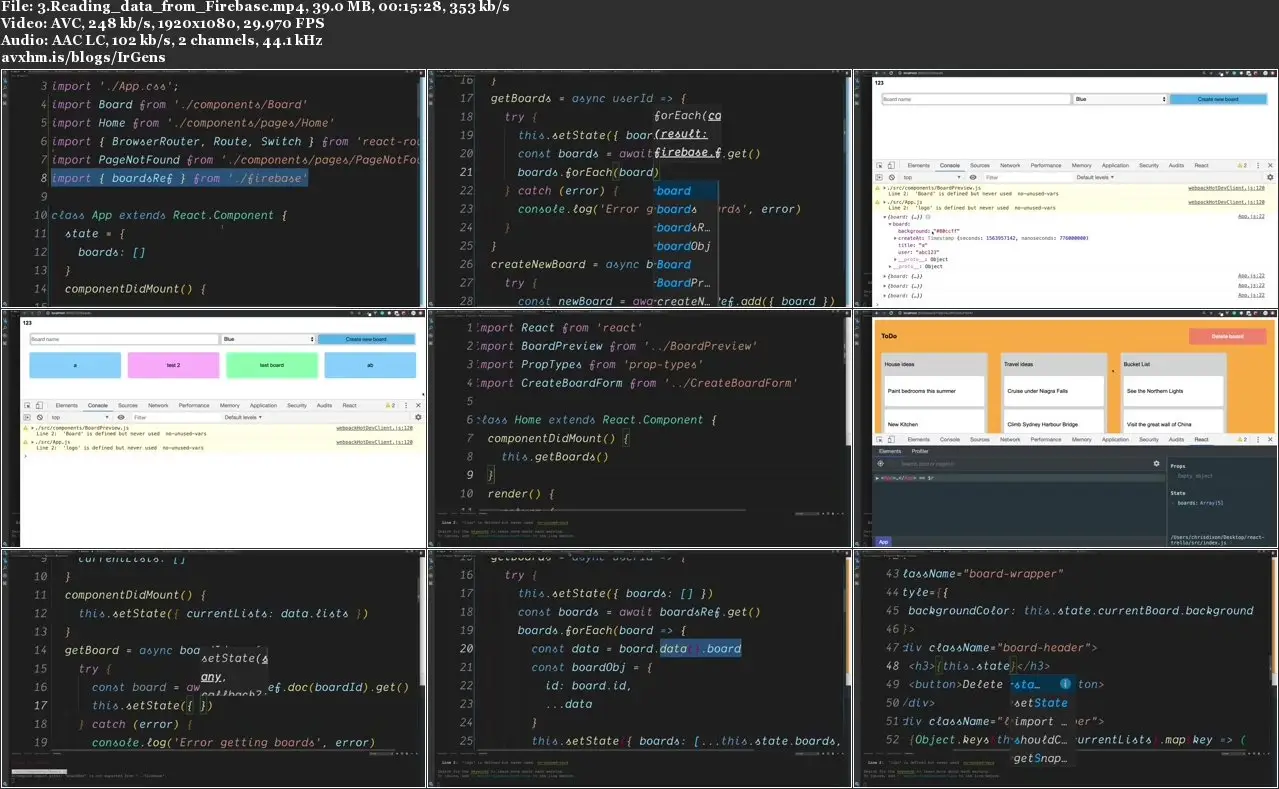
Task: Select the pink test 2 board tile
Action: click(173, 365)
